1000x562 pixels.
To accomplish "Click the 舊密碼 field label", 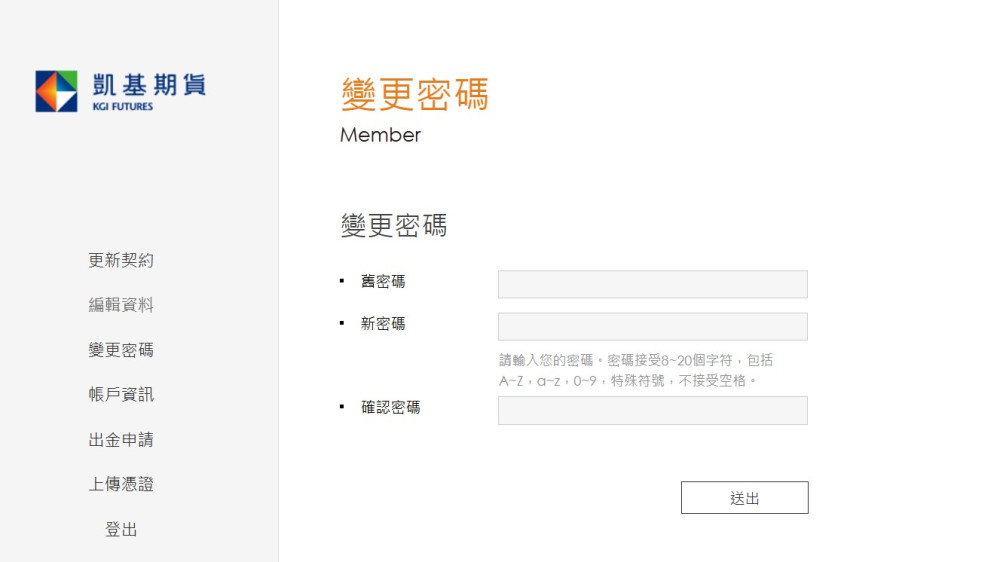I will pyautogui.click(x=383, y=281).
